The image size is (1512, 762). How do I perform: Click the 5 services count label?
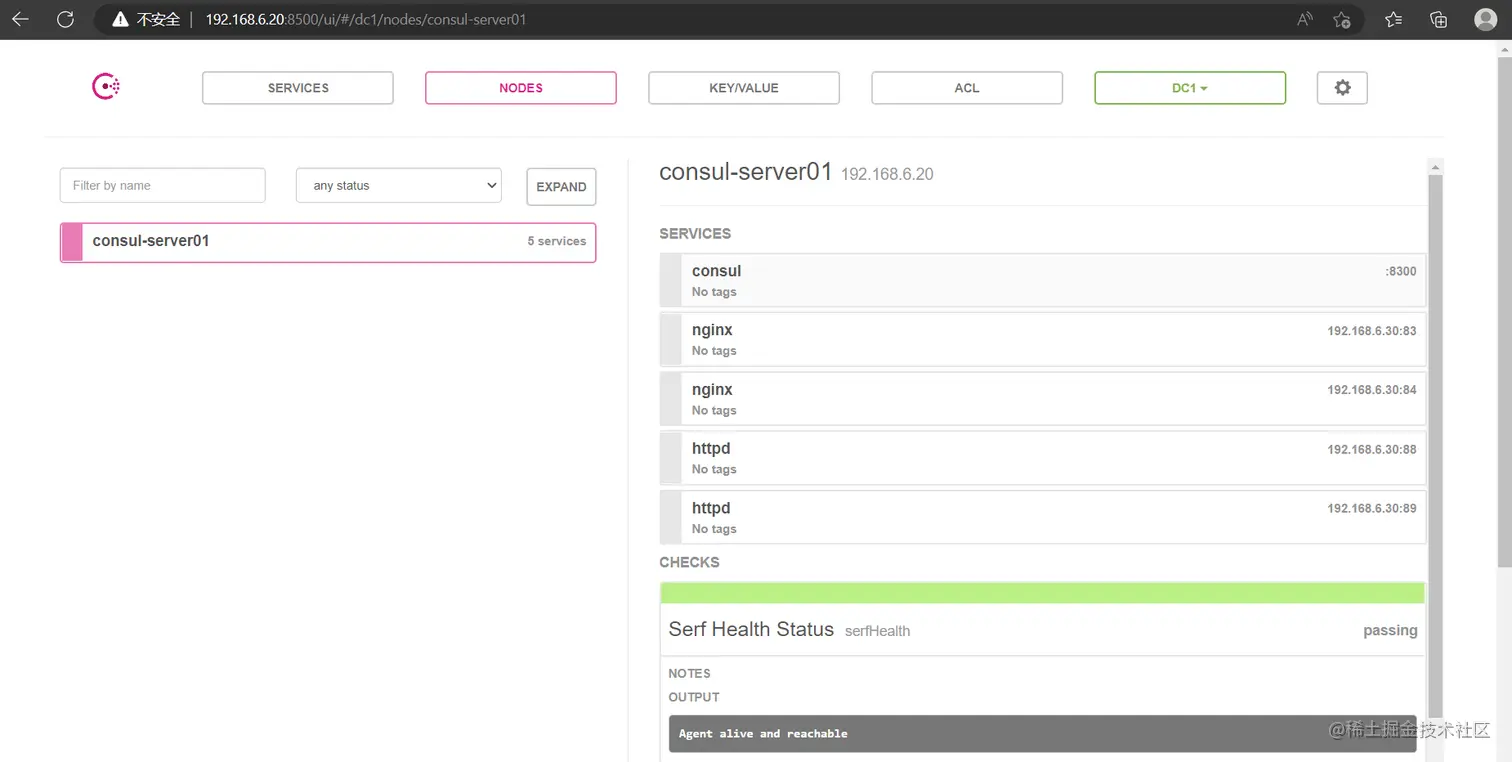pyautogui.click(x=557, y=241)
